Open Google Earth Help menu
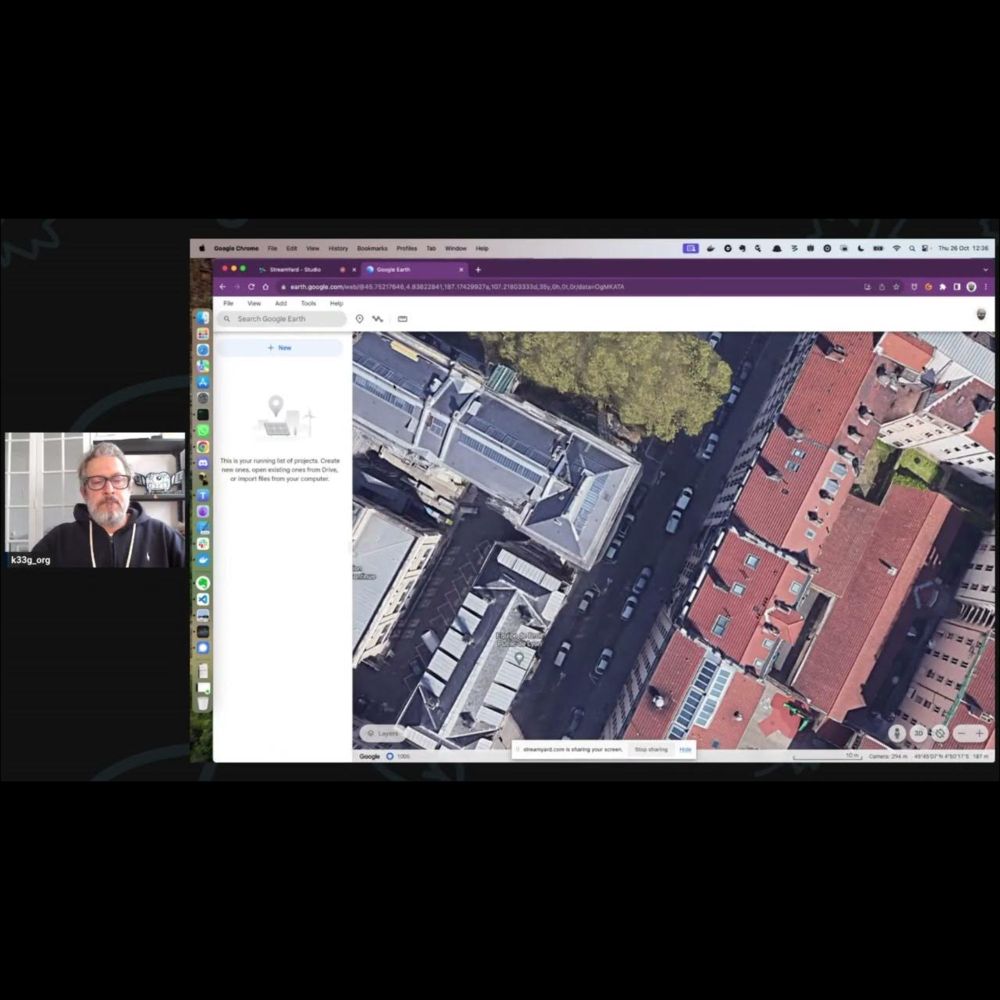 pos(337,304)
